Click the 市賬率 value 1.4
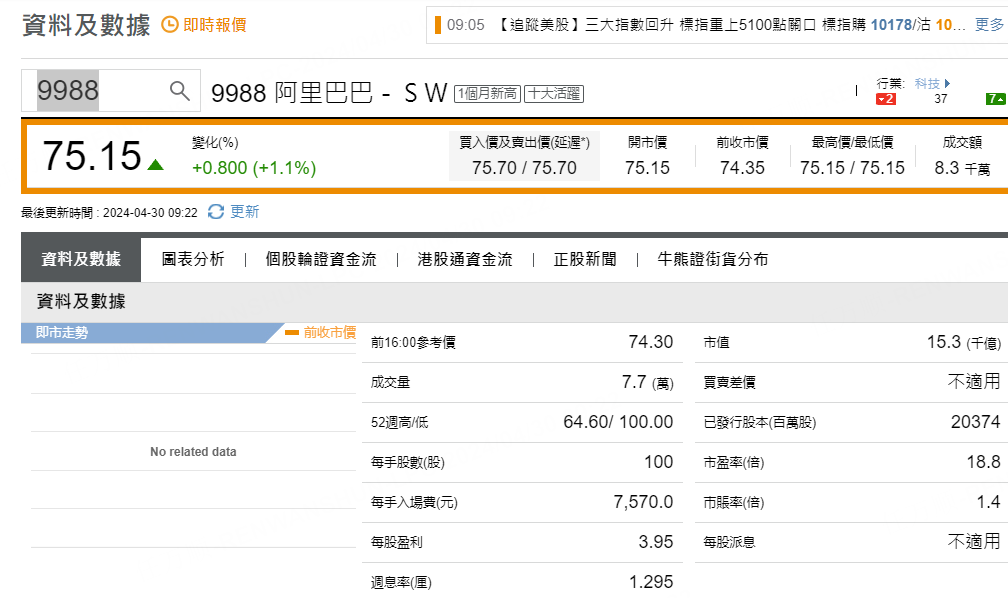Viewport: 1008px width, 598px height. coord(989,502)
